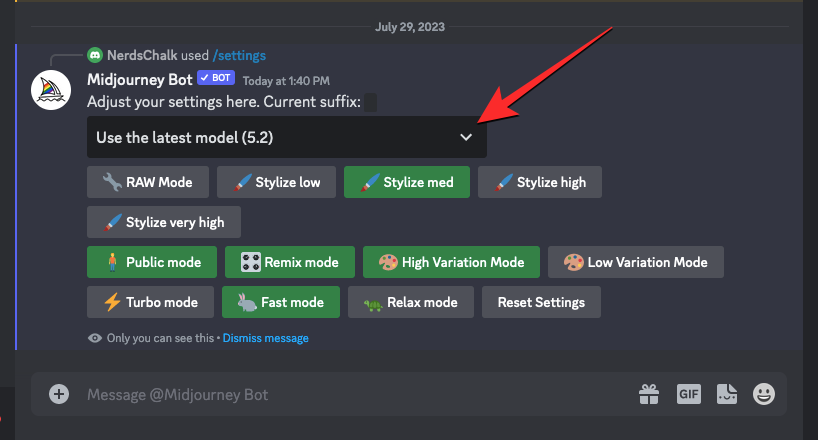The height and width of the screenshot is (440, 818).
Task: Click the Discord logo beside NerdsChalk
Action: tap(95, 55)
